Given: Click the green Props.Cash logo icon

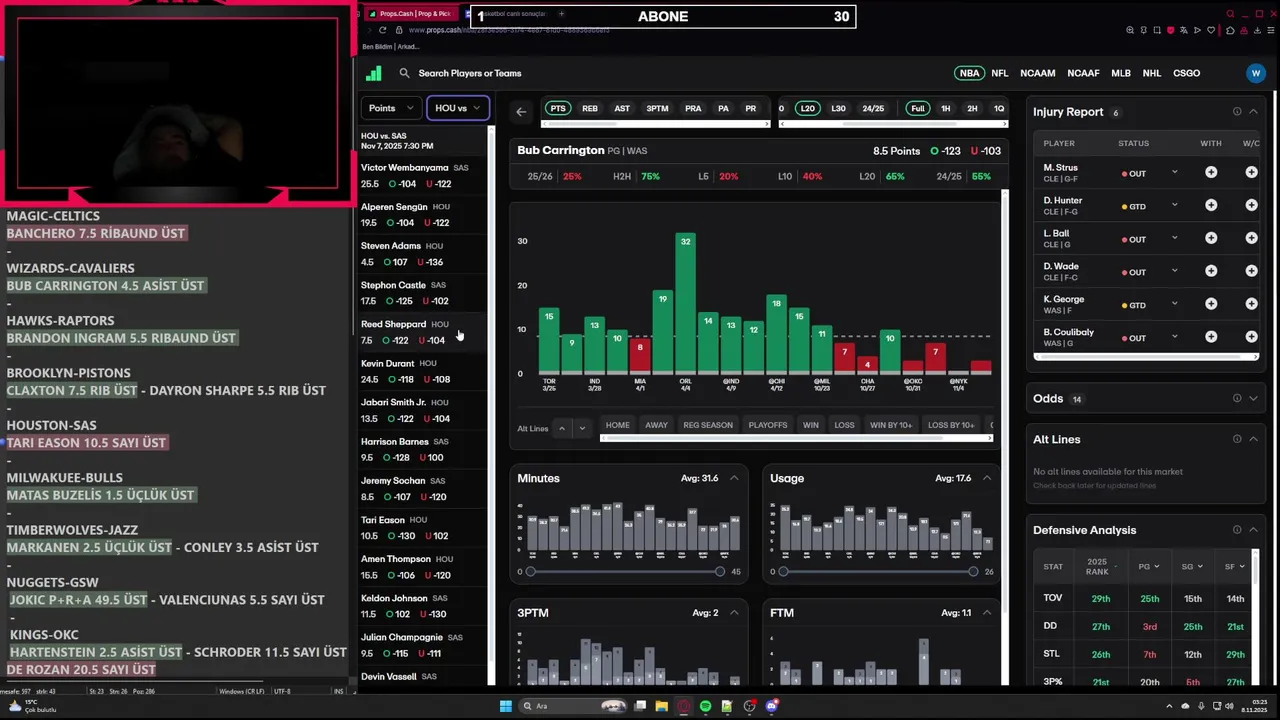Looking at the screenshot, I should (374, 73).
